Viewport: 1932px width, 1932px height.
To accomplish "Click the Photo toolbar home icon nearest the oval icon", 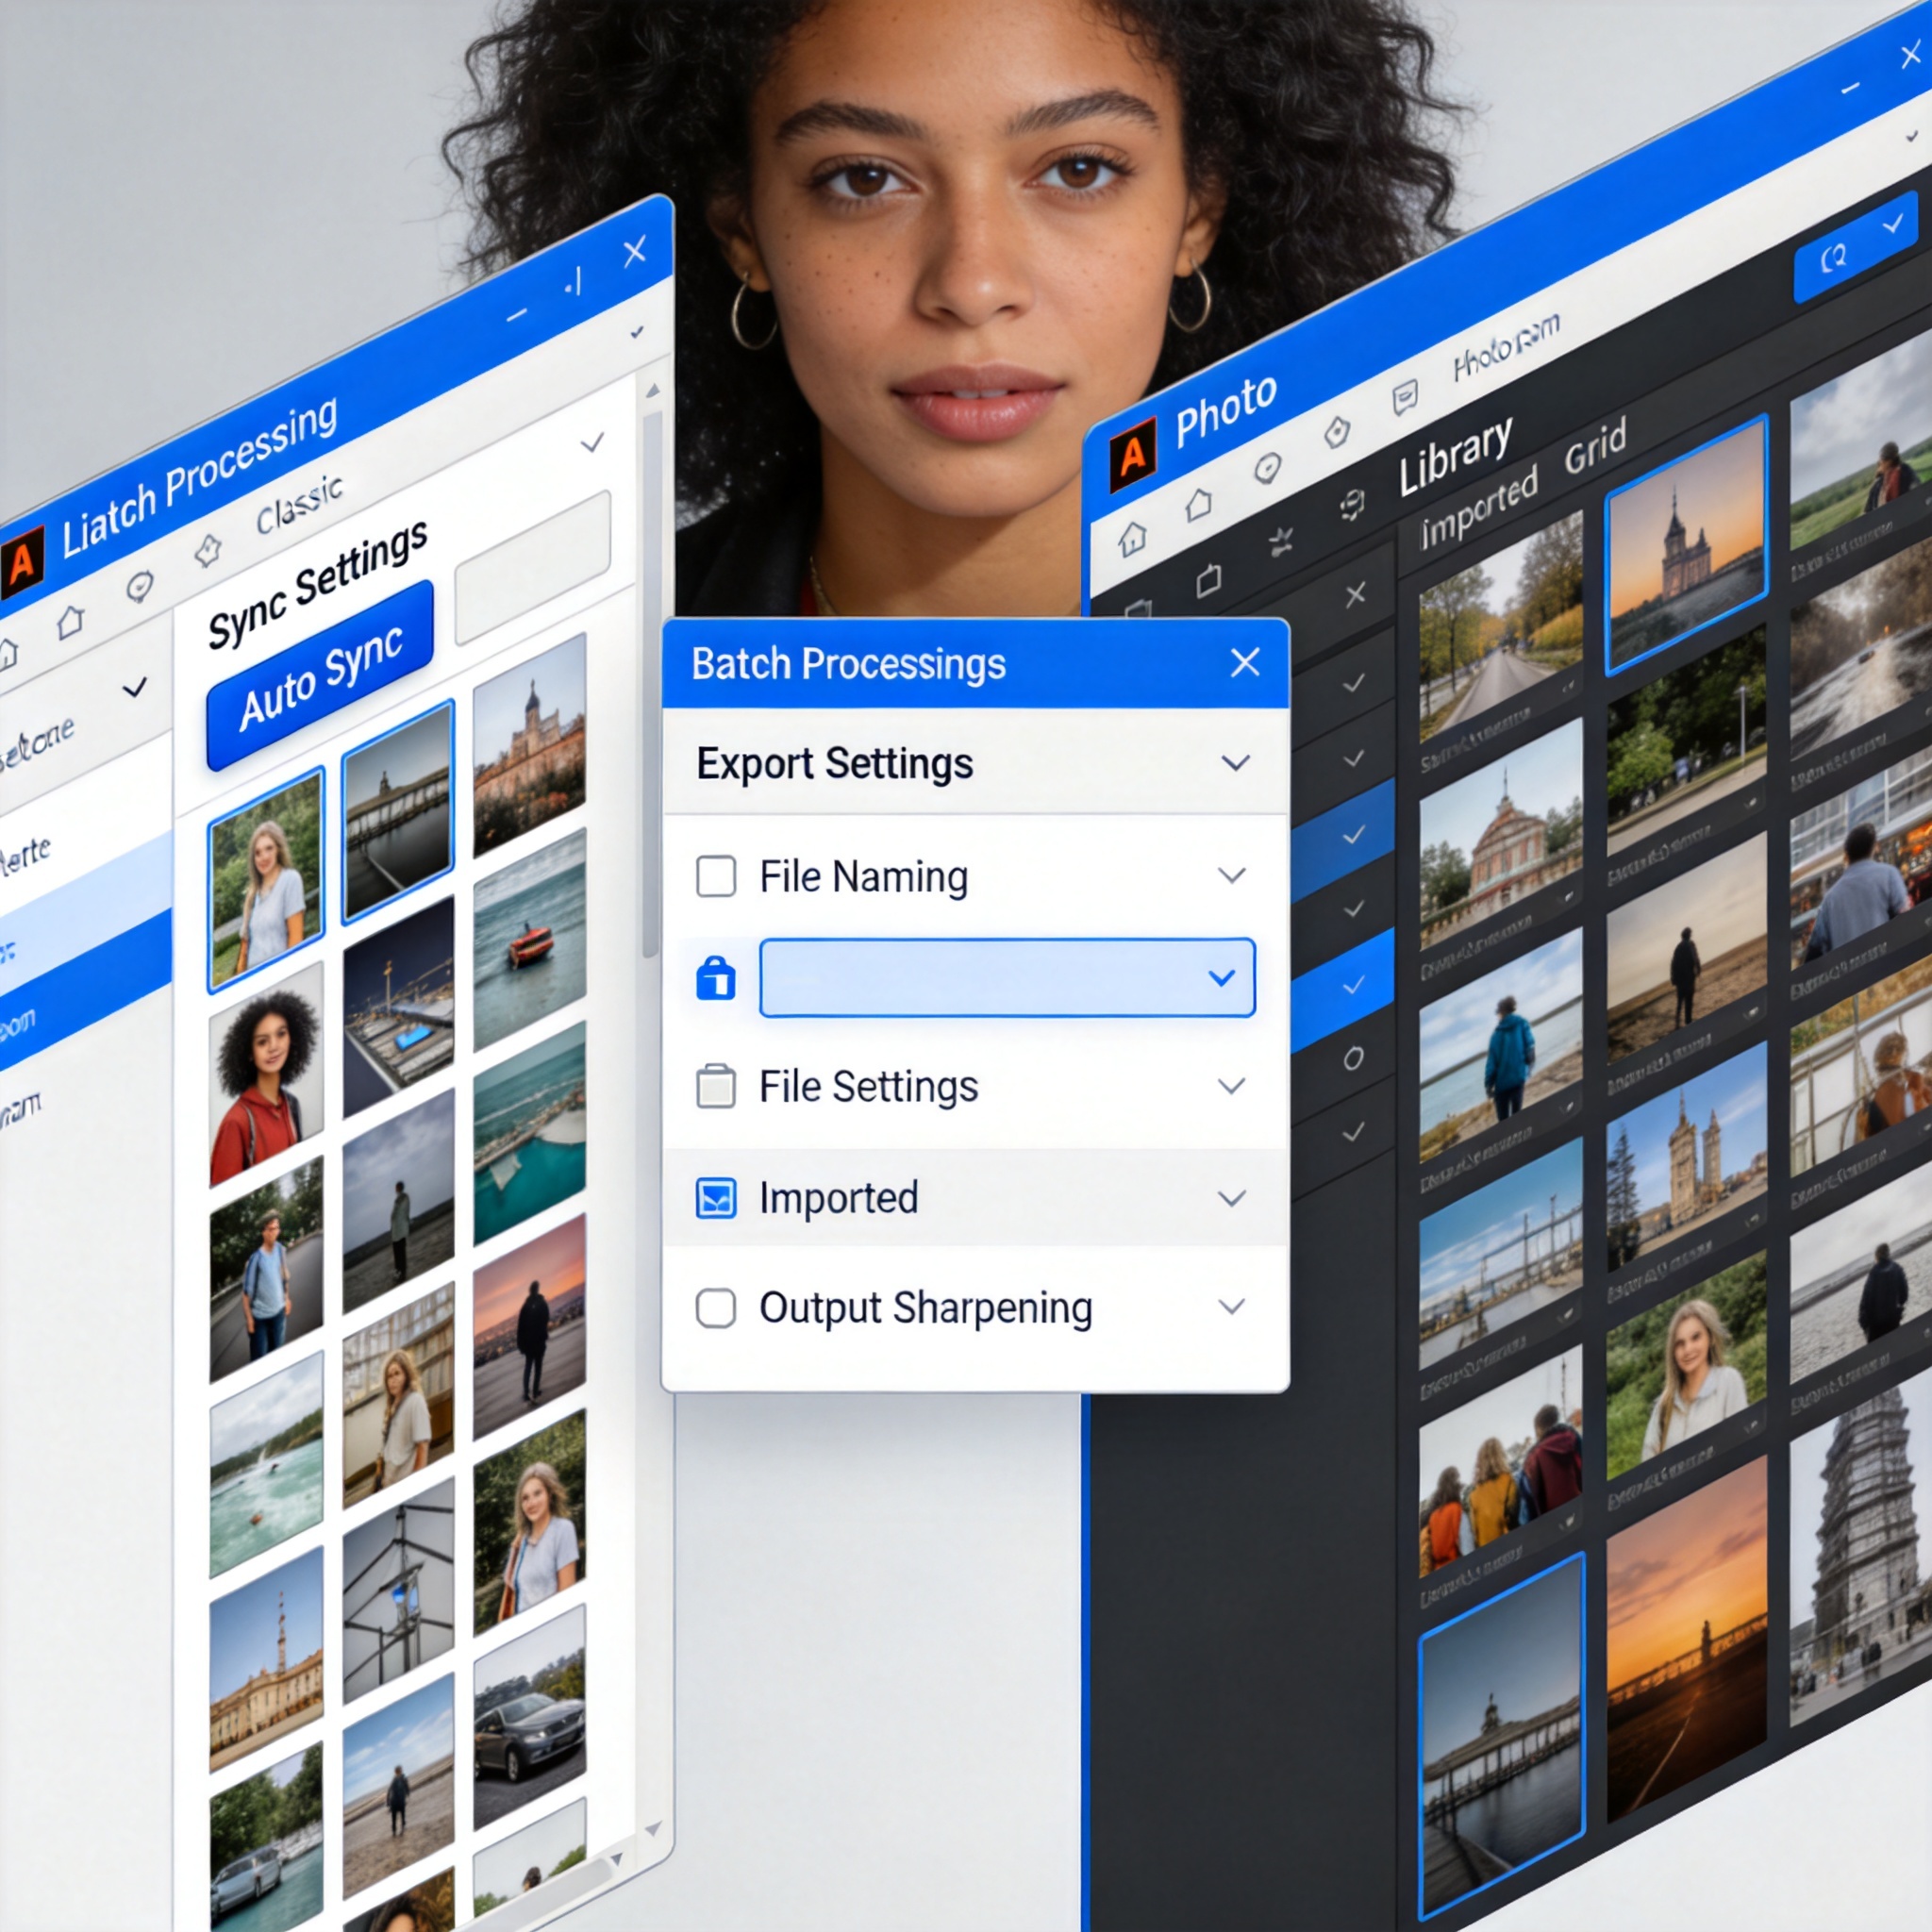I will coord(1199,505).
